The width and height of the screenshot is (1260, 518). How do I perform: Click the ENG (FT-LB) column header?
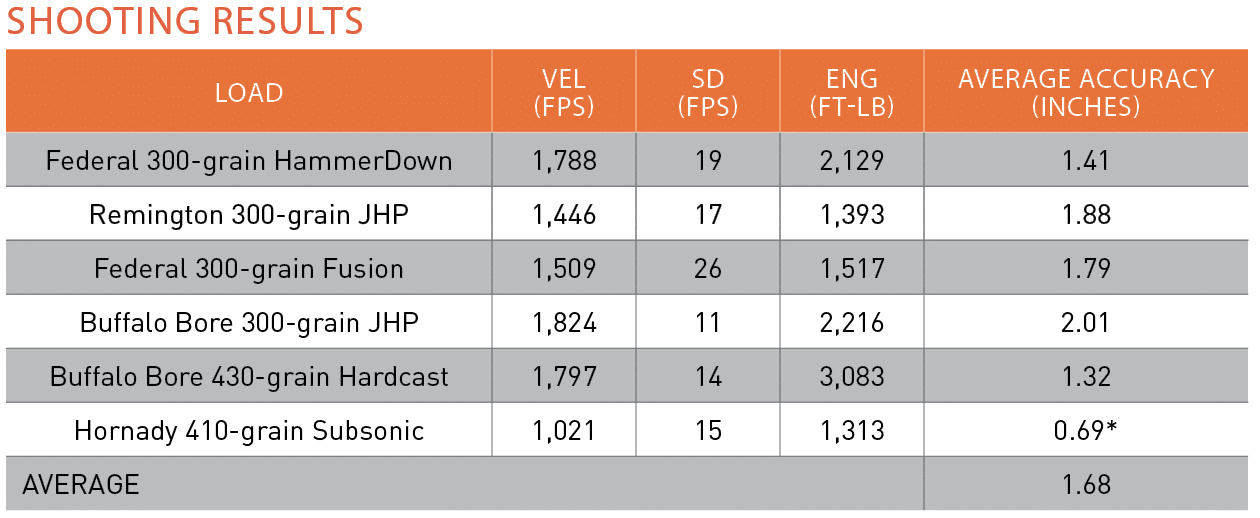[x=851, y=93]
